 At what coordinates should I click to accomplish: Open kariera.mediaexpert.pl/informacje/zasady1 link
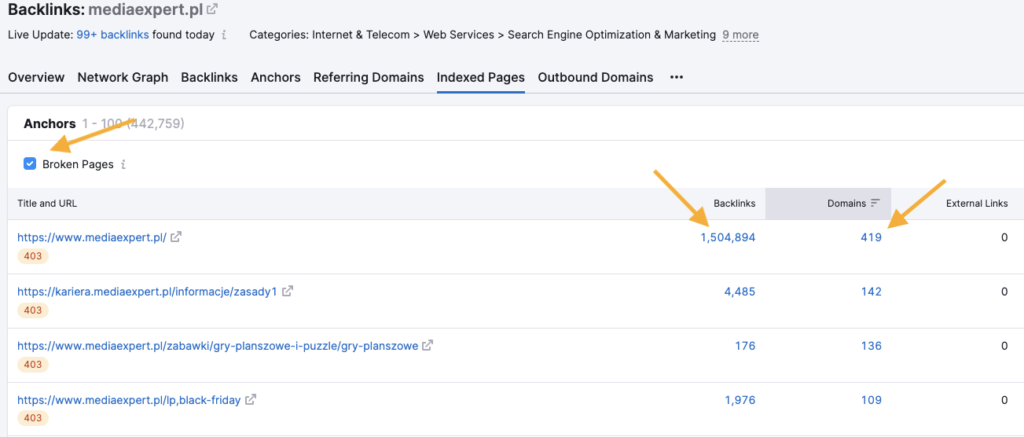tap(148, 291)
